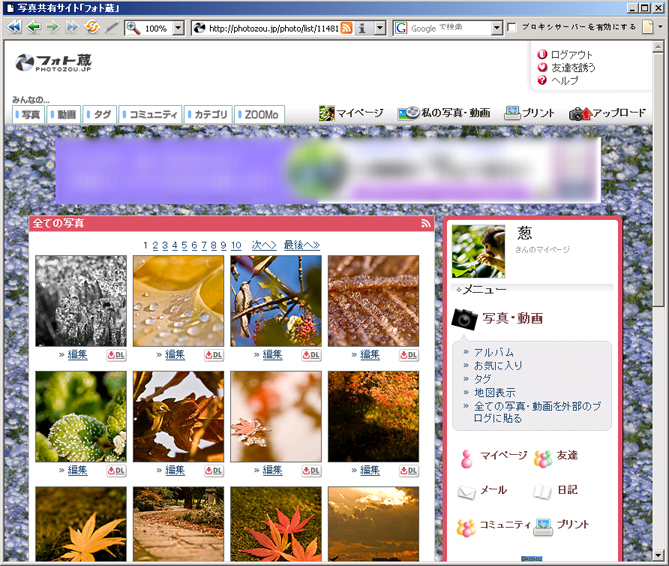669x566 pixels.
Task: Open the address bar dropdown arrow
Action: [380, 29]
